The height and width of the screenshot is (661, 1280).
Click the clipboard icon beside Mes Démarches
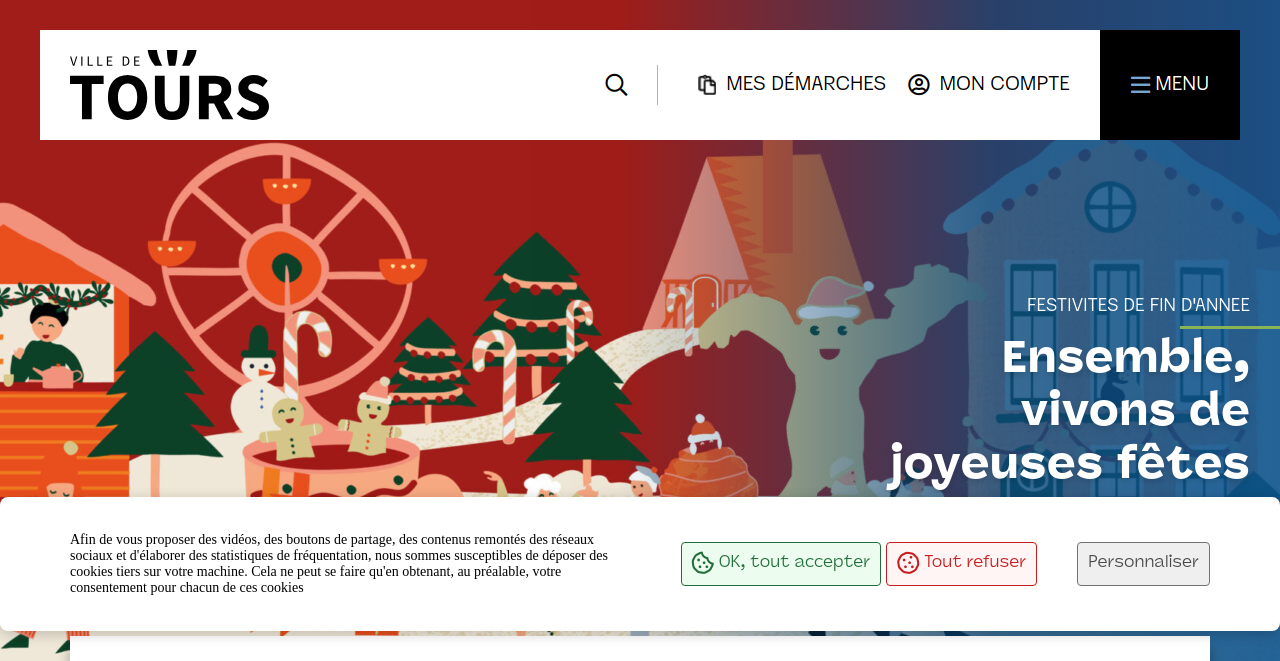pyautogui.click(x=707, y=85)
